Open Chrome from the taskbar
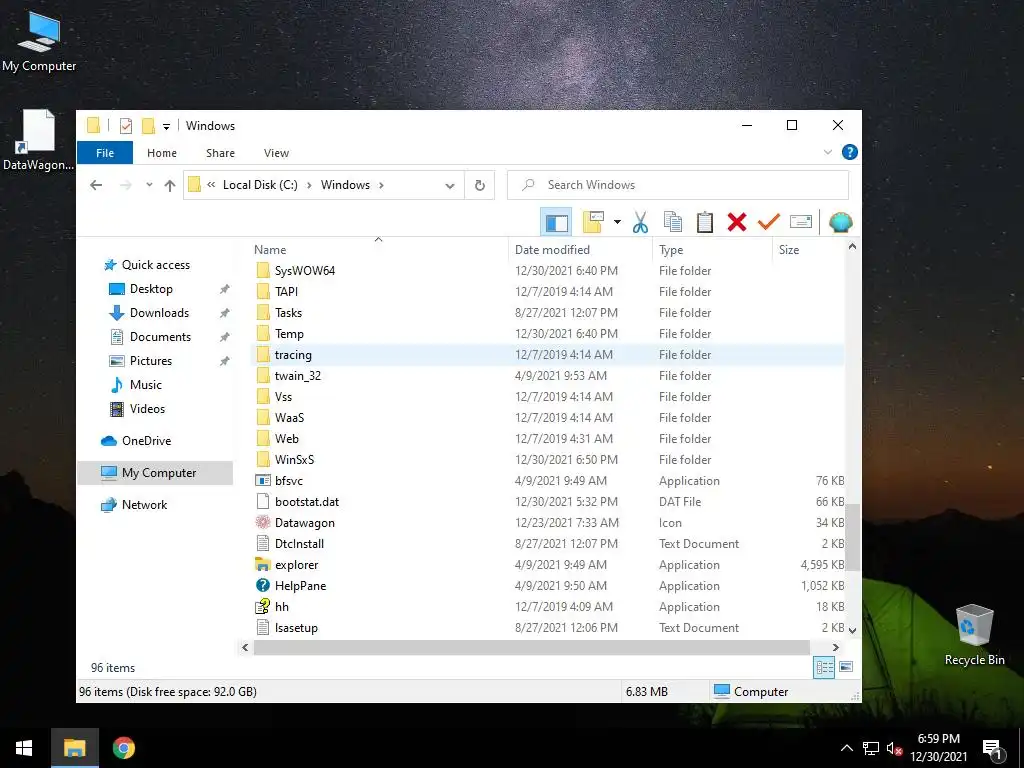Viewport: 1024px width, 768px height. coord(123,748)
